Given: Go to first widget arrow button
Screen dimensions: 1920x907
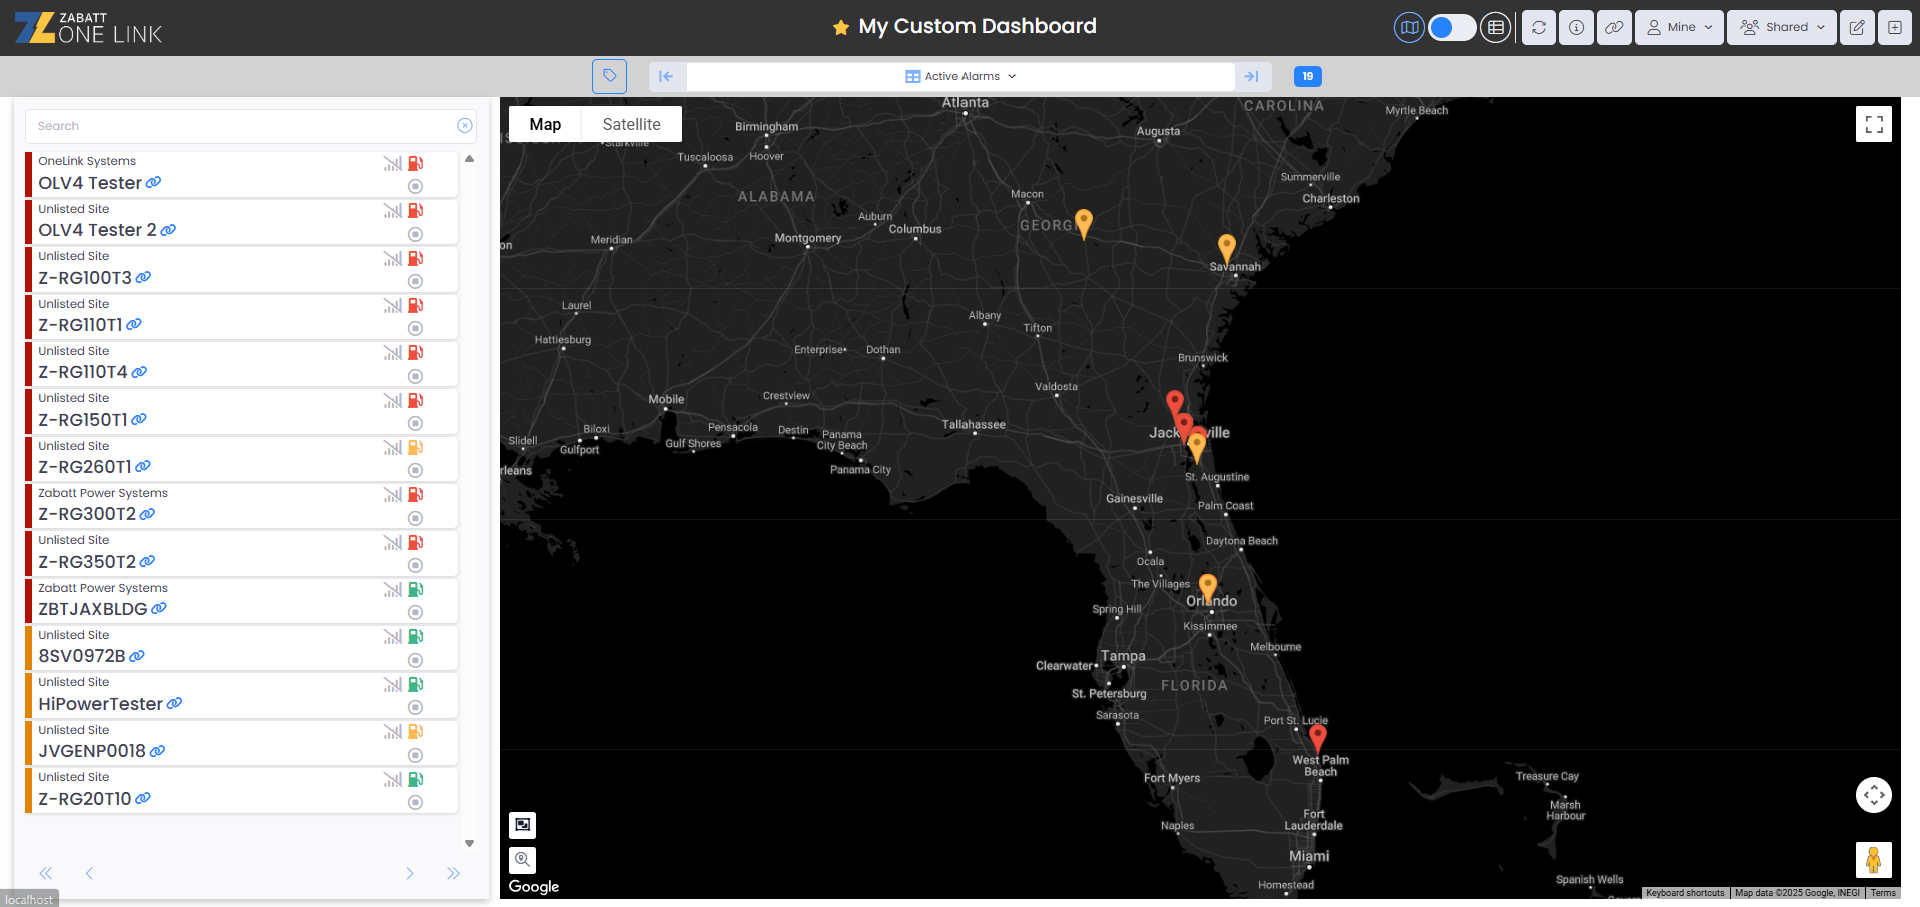Looking at the screenshot, I should (x=667, y=76).
